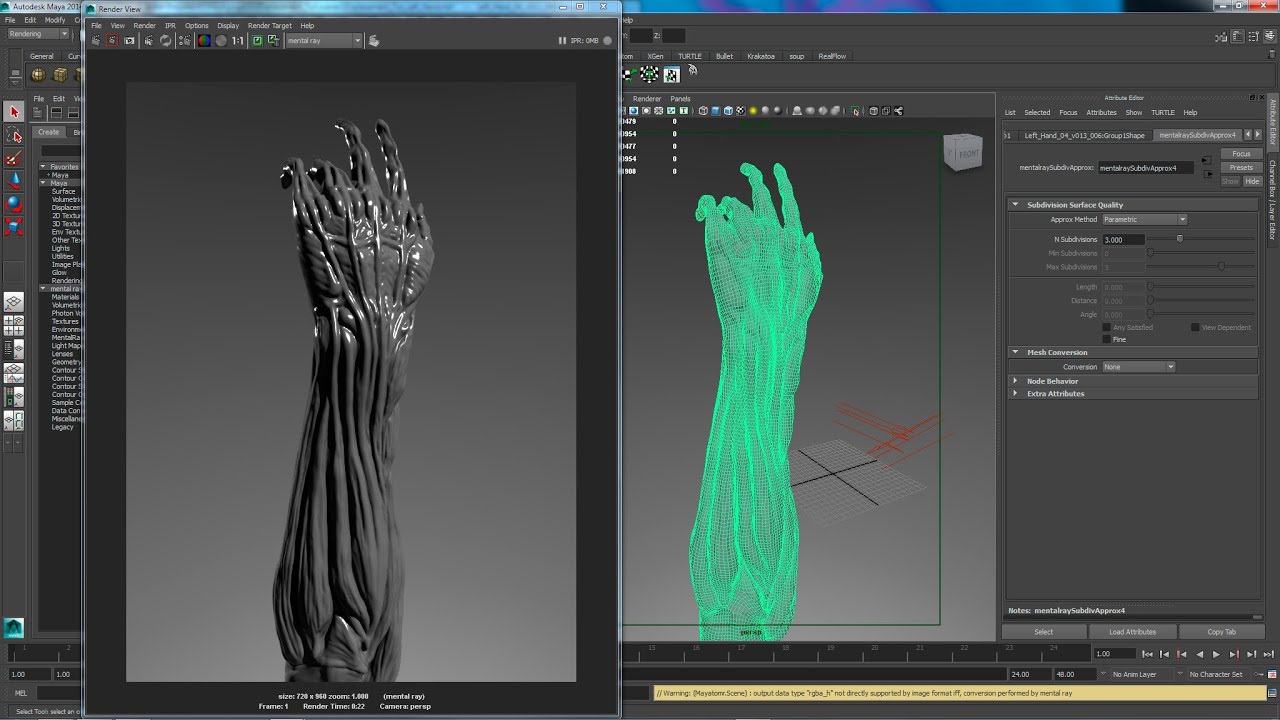The height and width of the screenshot is (720, 1280).
Task: Open the Rendering menu set dropdown
Action: [x=38, y=34]
